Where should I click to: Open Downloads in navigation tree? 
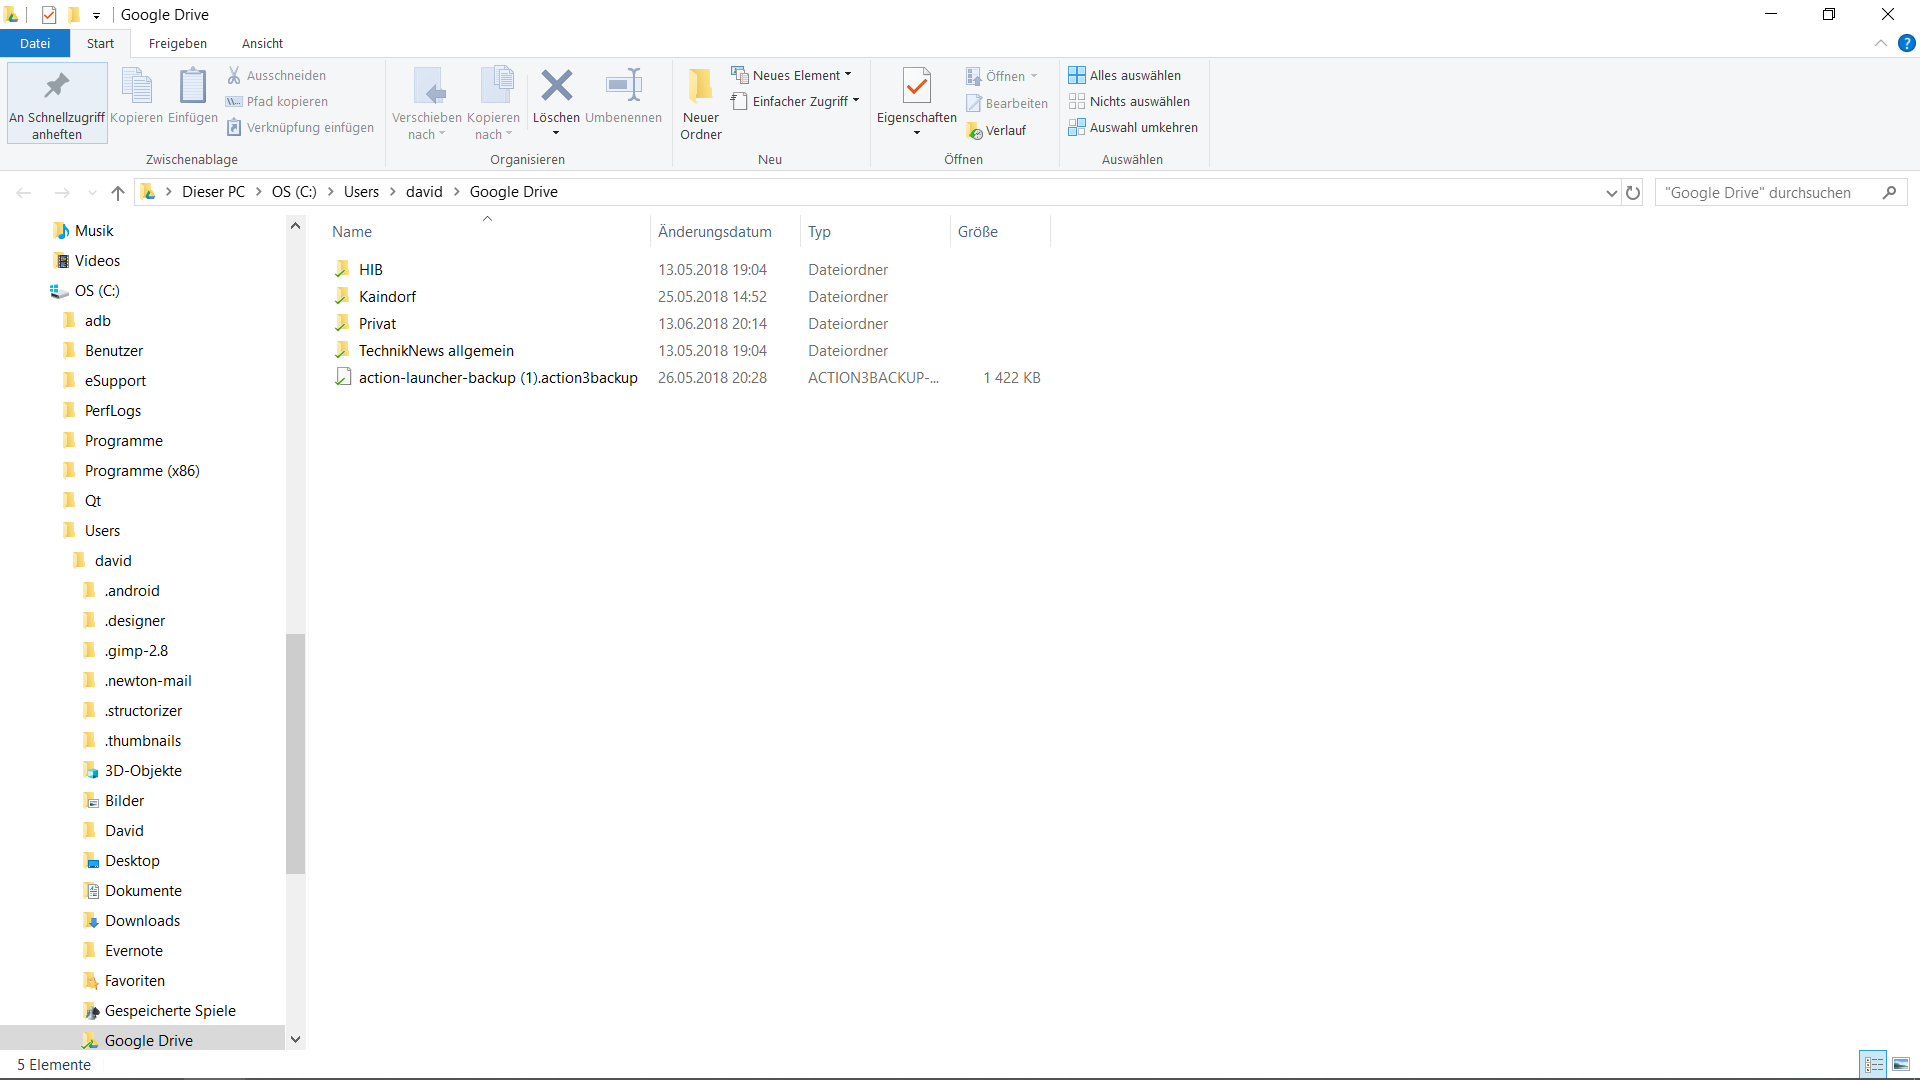142,920
